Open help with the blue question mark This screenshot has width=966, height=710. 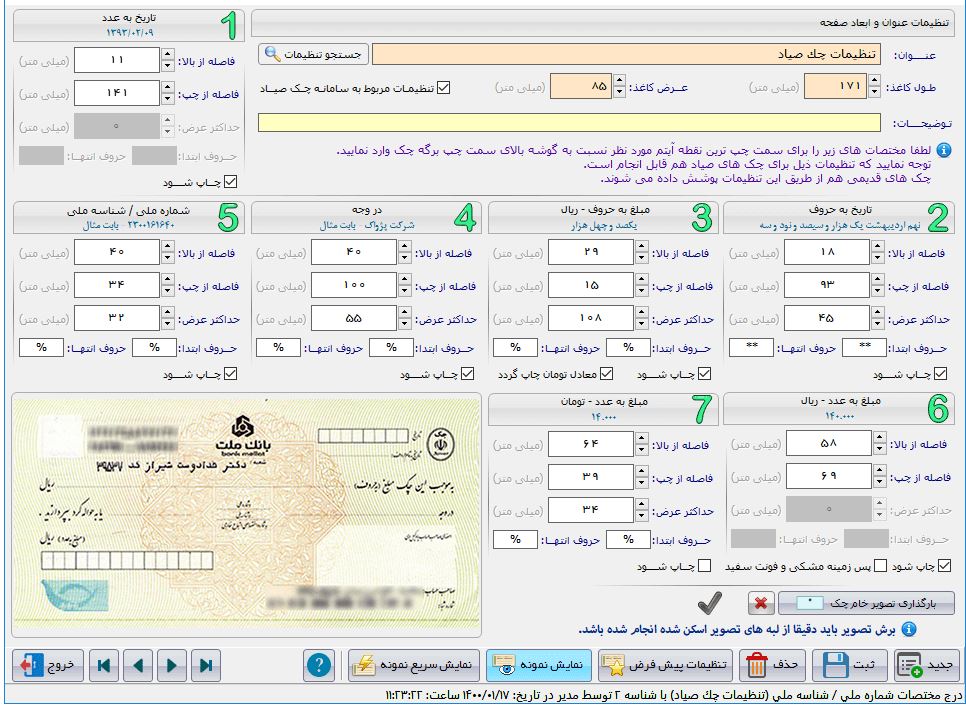click(x=318, y=664)
